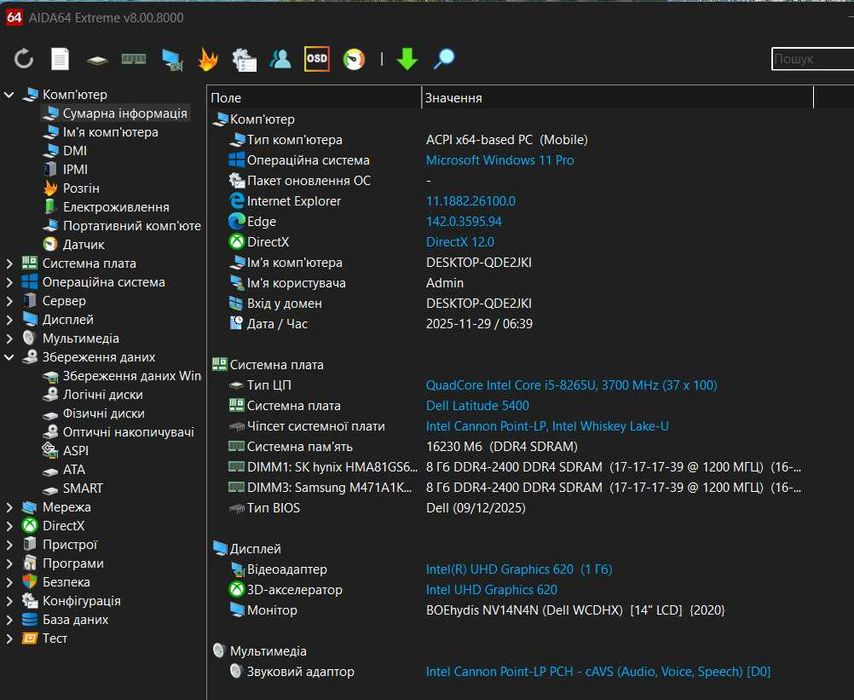Expand the Пристрої tree node
This screenshot has height=700, width=854.
(x=9, y=545)
